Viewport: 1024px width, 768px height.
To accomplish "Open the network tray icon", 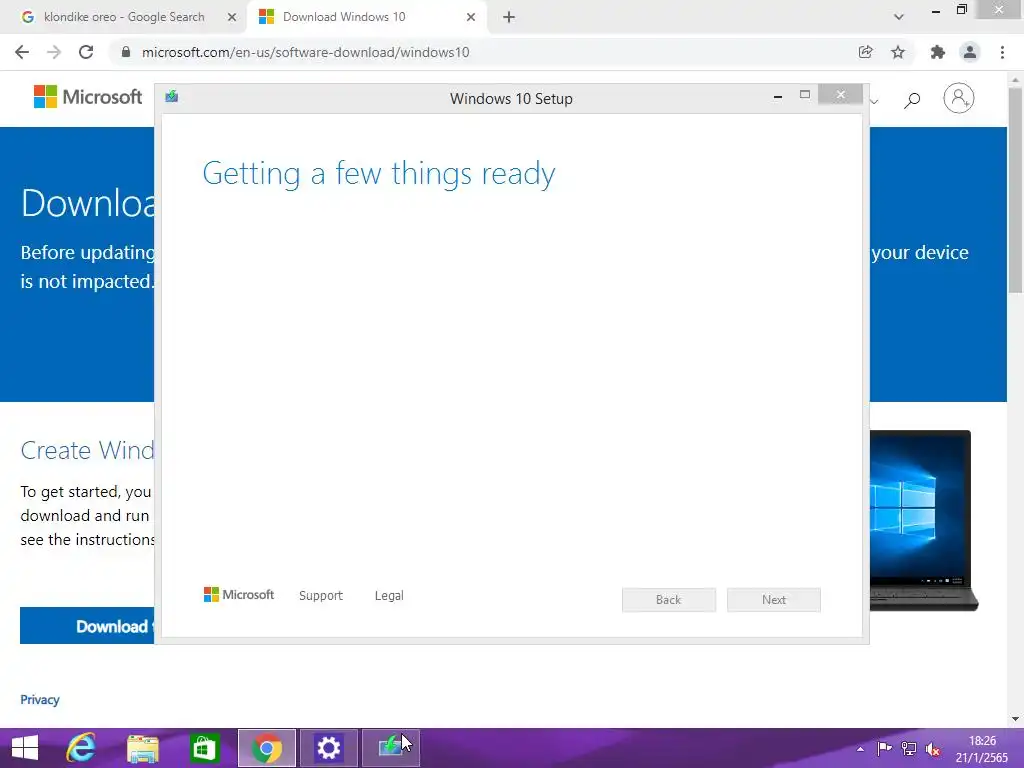I will point(908,748).
